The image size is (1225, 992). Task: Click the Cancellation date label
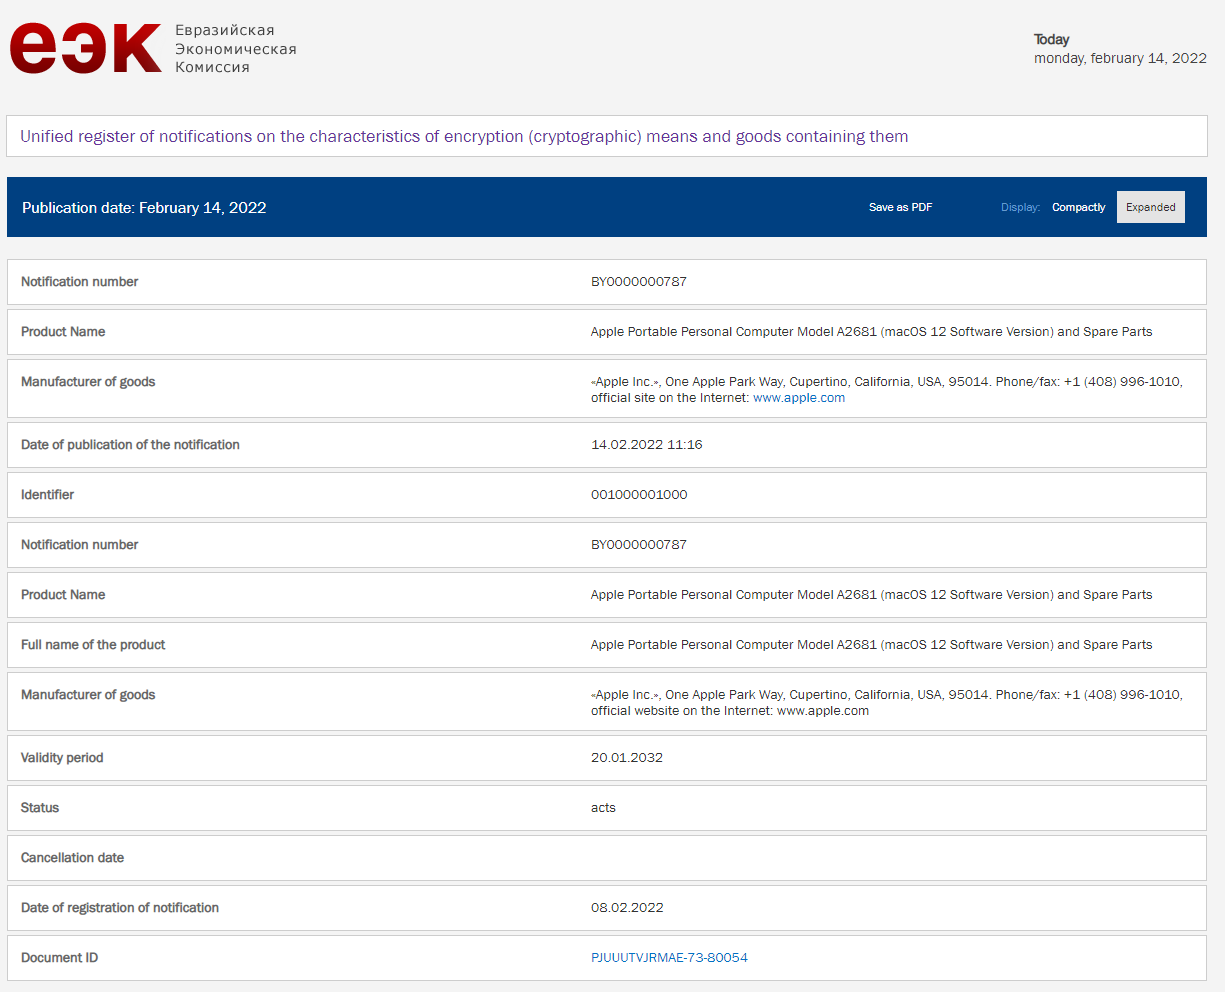coord(72,858)
